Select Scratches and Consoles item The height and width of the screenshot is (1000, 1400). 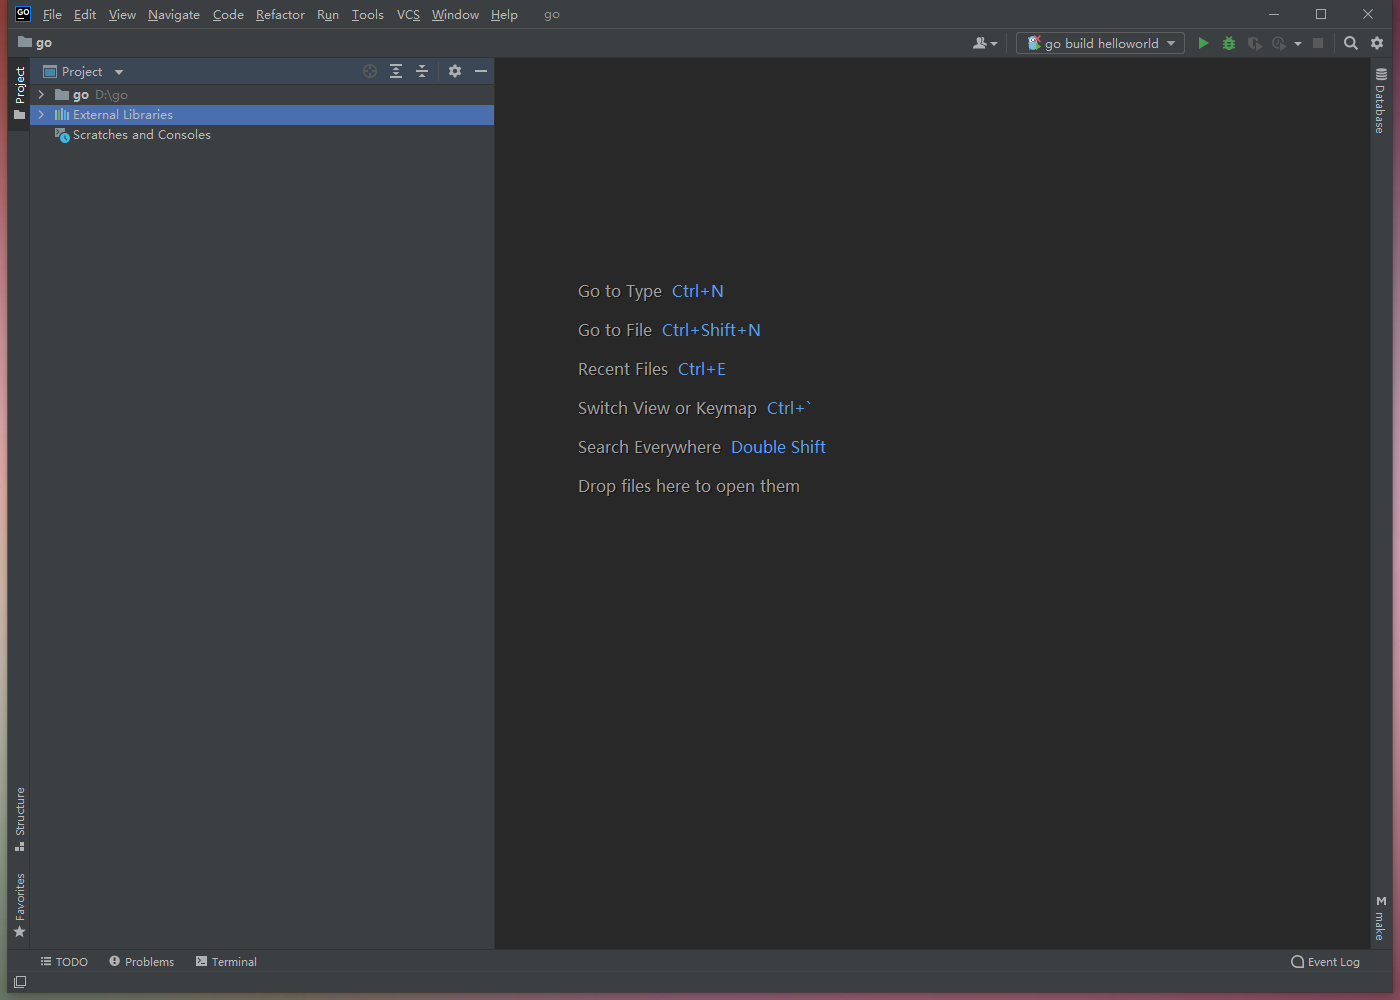point(262,135)
